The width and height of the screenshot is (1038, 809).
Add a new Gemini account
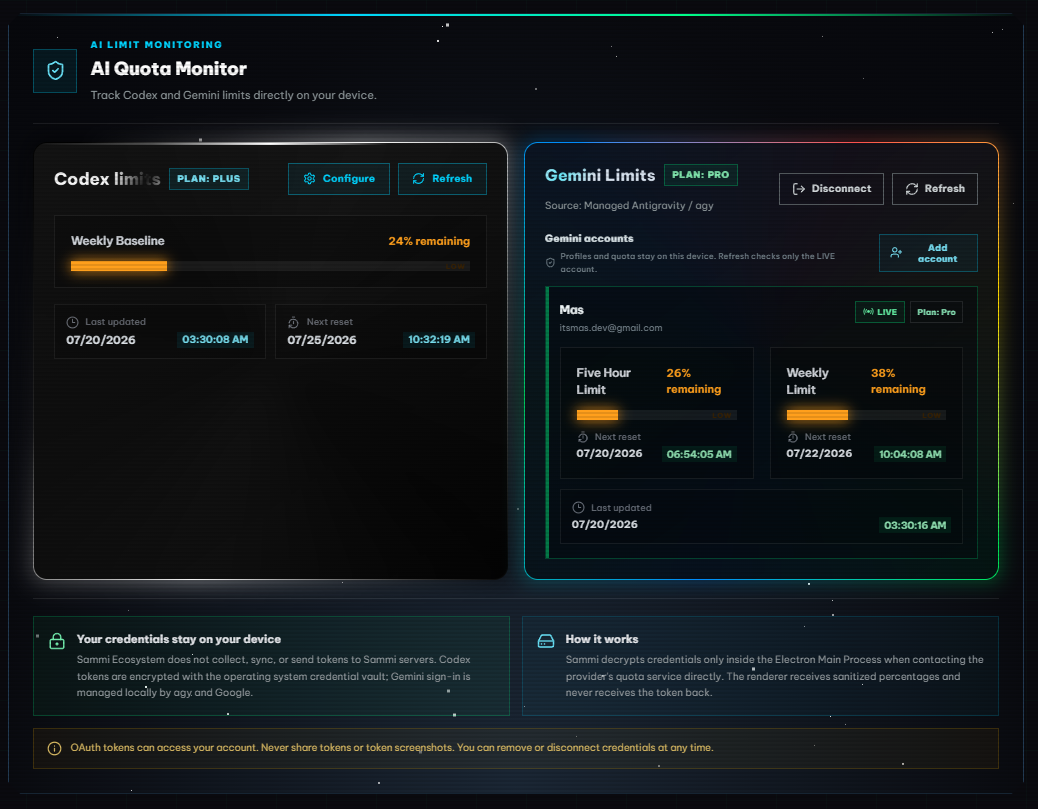(x=928, y=253)
